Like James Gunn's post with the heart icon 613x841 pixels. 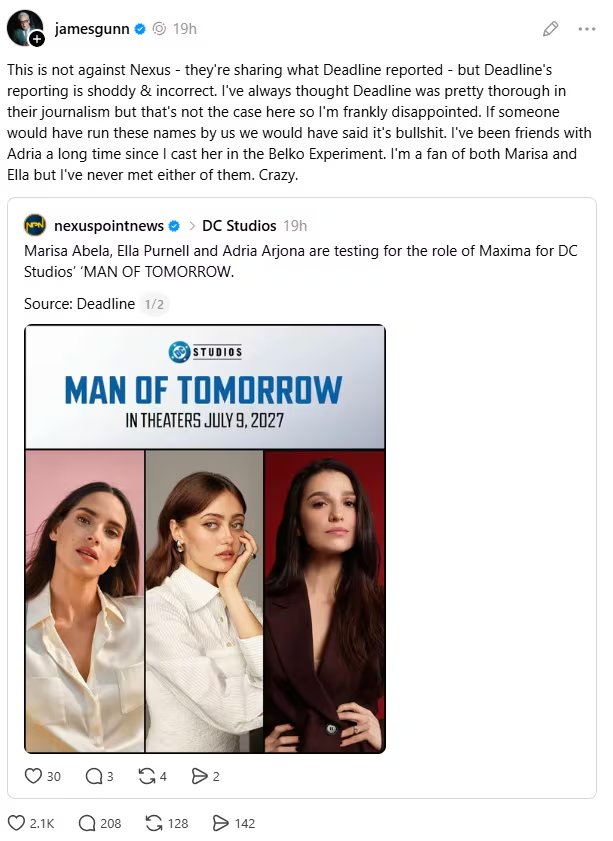[16, 823]
